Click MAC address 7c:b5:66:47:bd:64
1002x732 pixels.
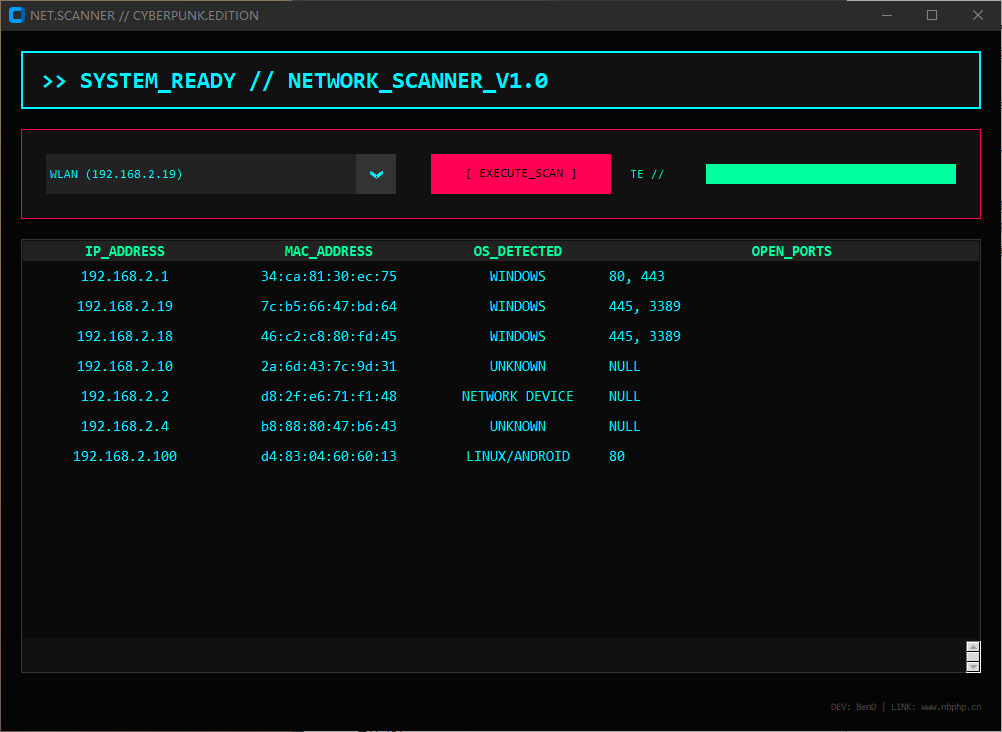click(x=328, y=306)
